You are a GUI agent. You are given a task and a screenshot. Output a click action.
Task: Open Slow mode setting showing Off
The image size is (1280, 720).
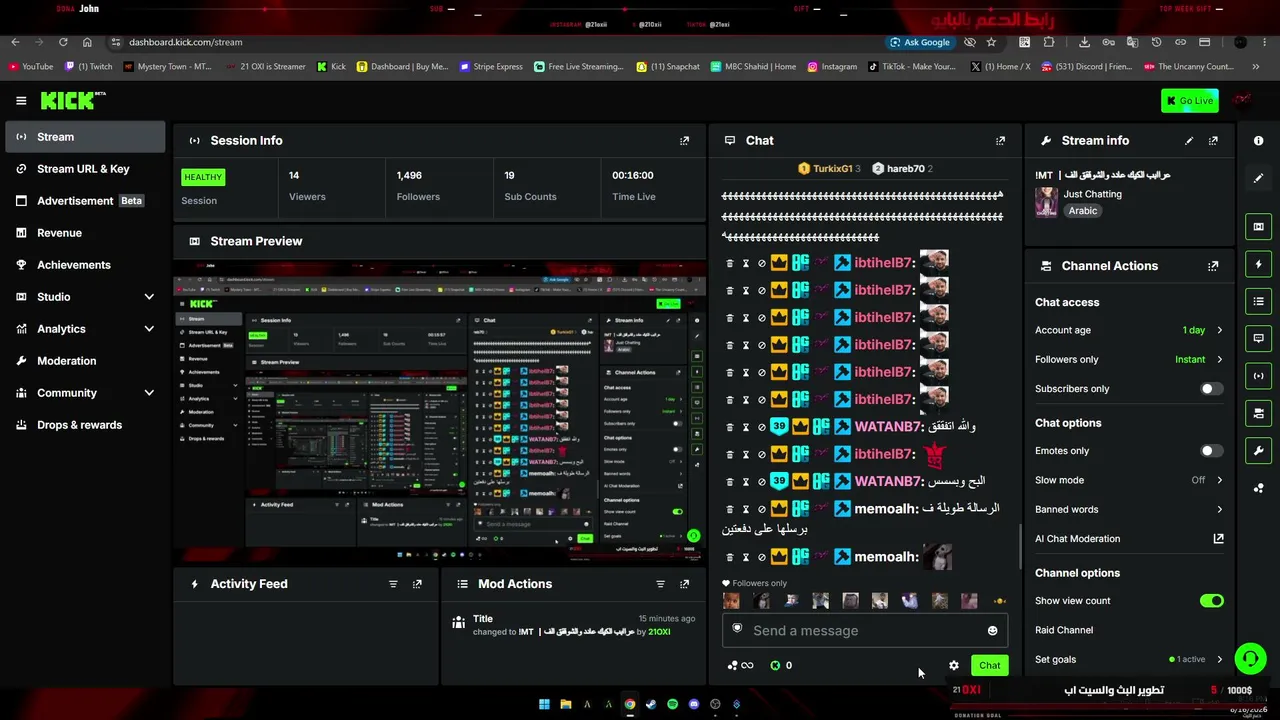pyautogui.click(x=1129, y=480)
